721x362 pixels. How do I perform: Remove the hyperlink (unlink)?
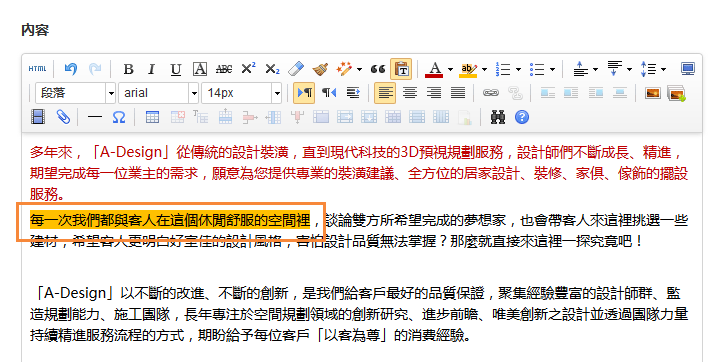(515, 93)
